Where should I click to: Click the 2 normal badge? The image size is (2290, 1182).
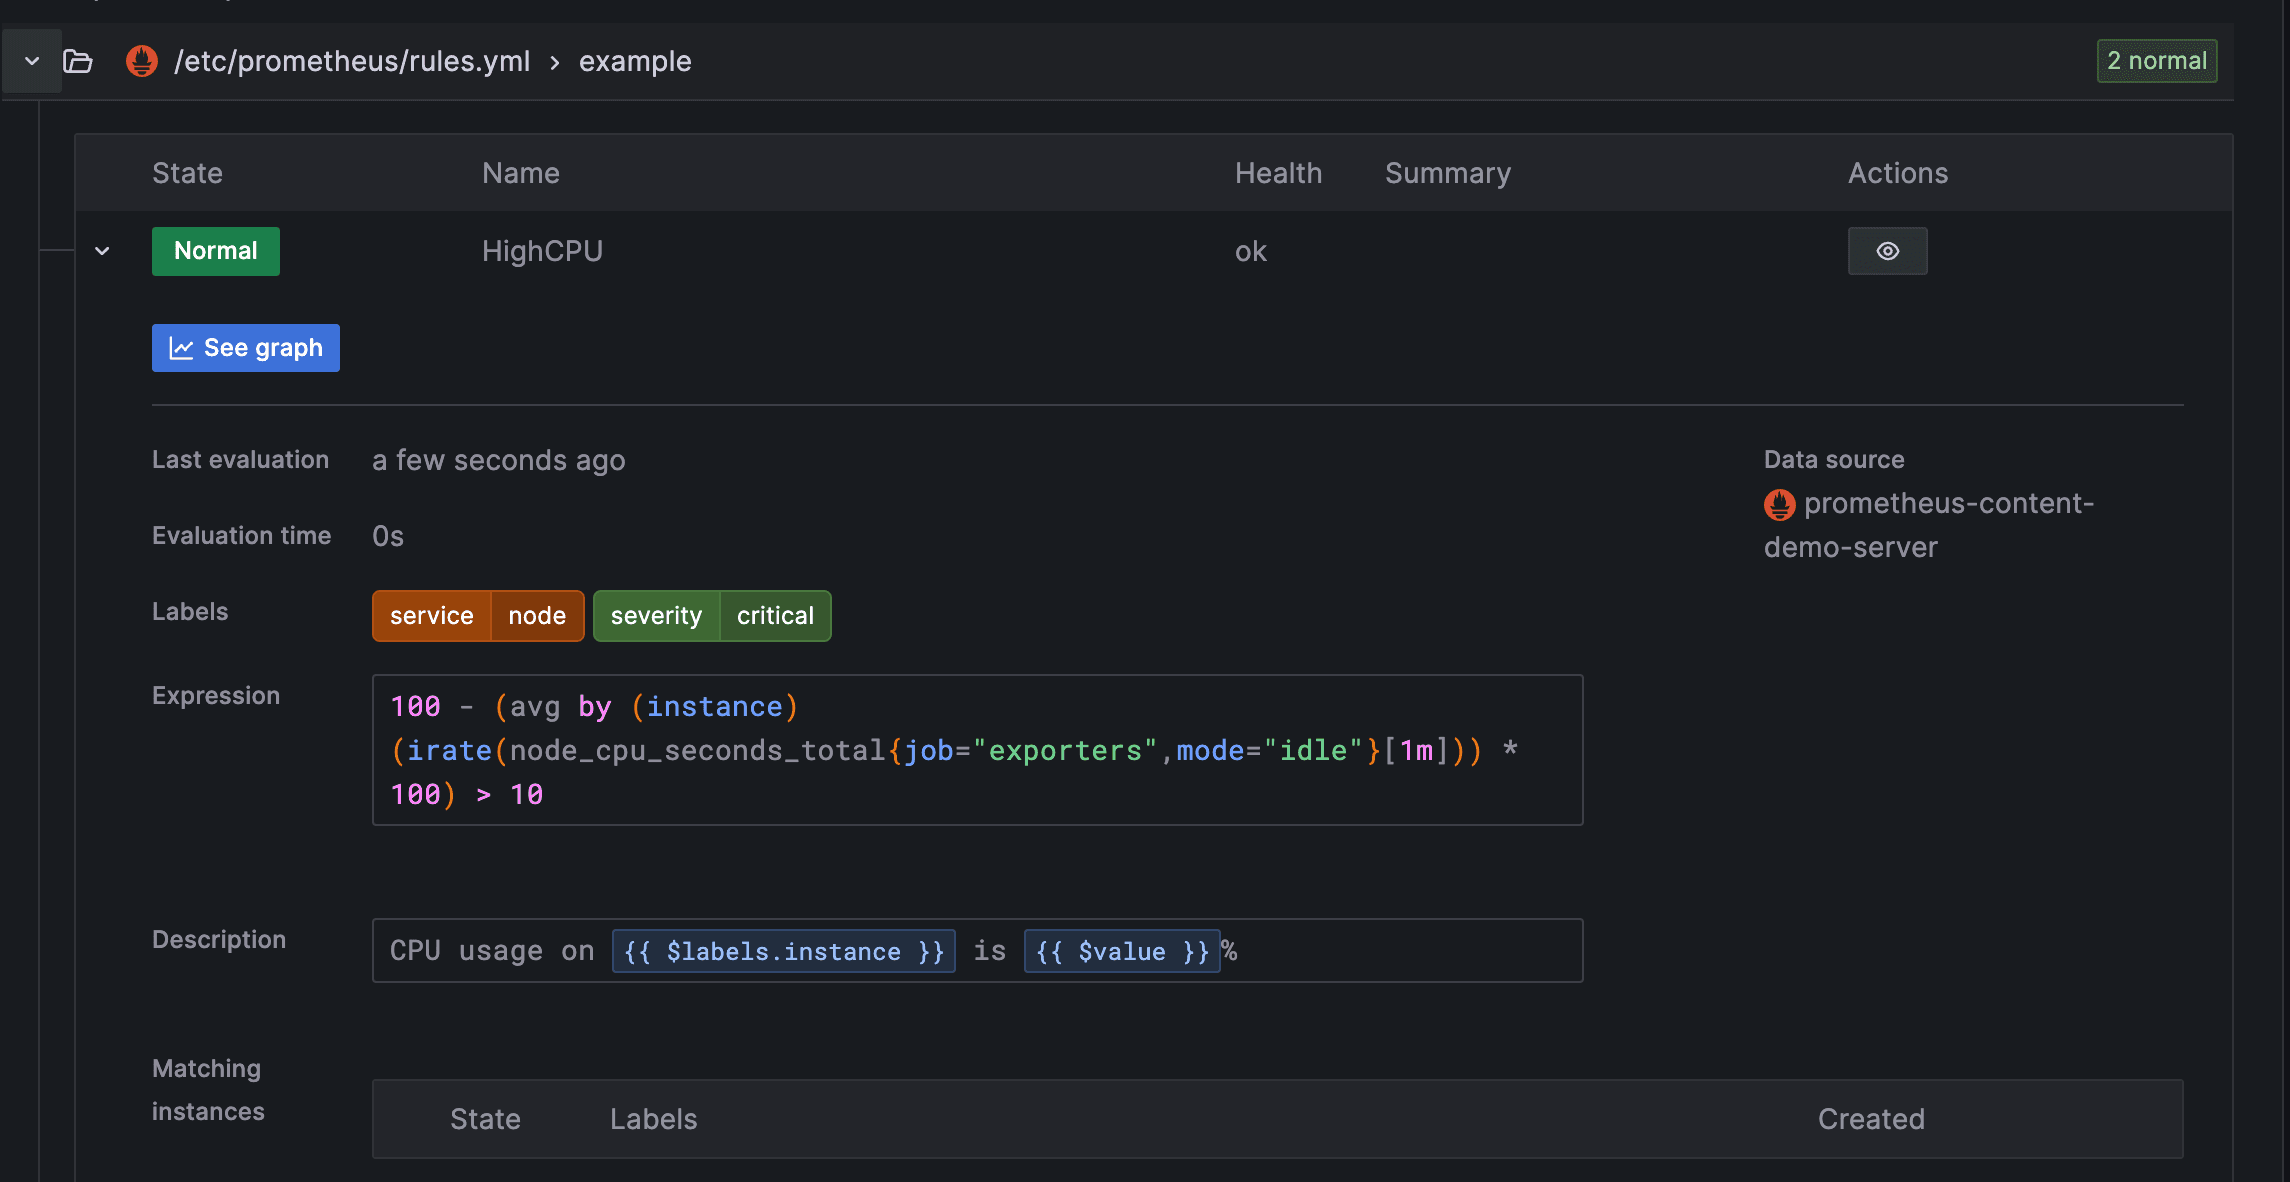click(2157, 61)
